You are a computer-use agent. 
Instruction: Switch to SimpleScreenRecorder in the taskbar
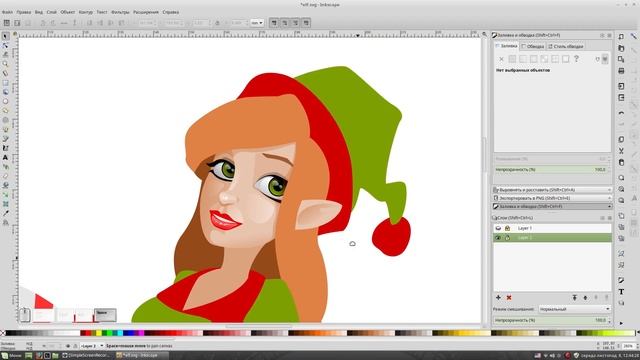(x=86, y=356)
